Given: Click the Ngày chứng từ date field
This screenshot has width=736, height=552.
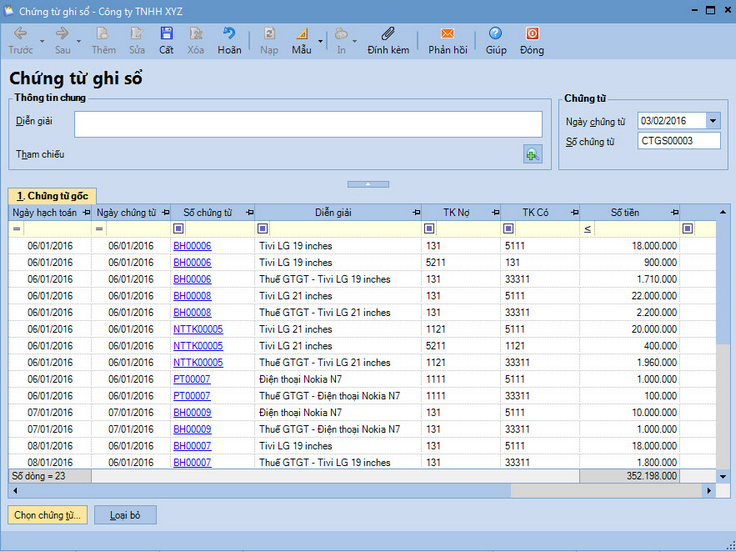Looking at the screenshot, I should pos(672,121).
